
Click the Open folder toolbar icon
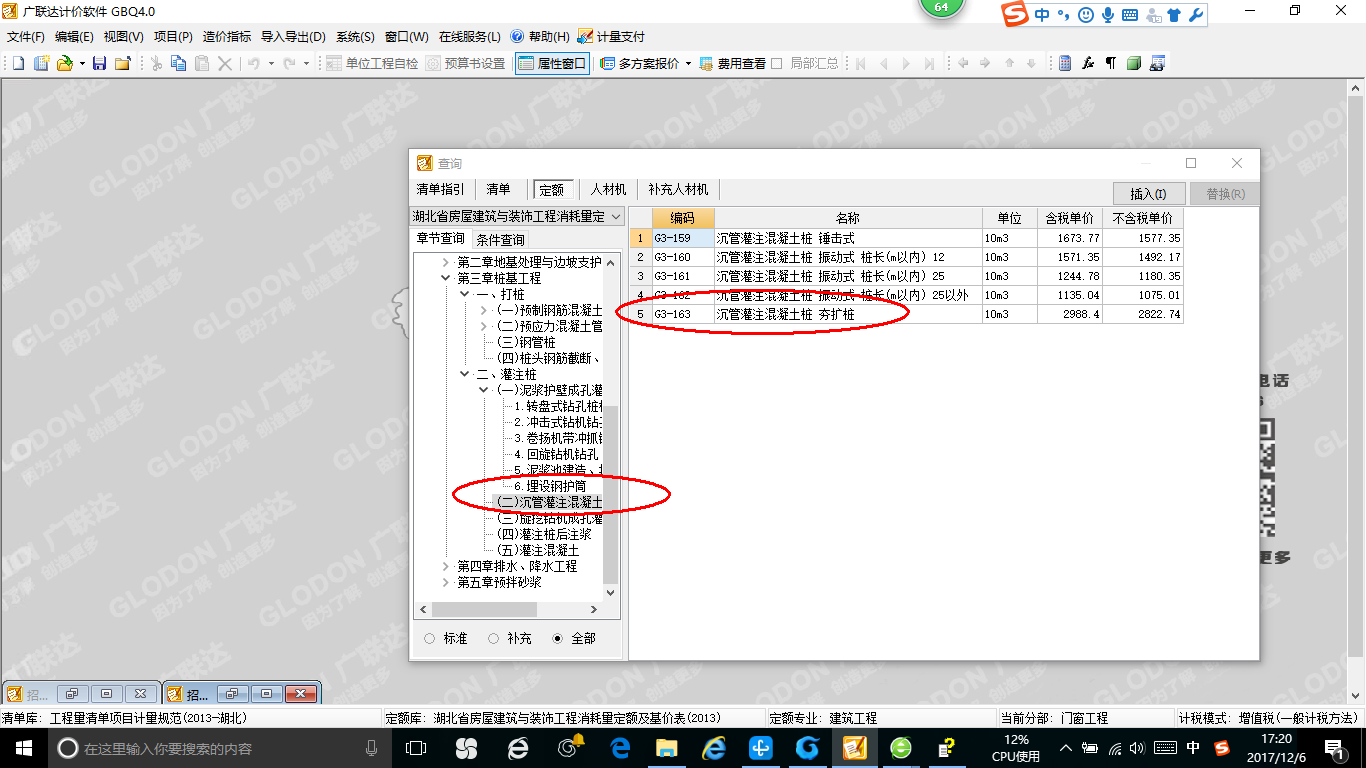(64, 63)
